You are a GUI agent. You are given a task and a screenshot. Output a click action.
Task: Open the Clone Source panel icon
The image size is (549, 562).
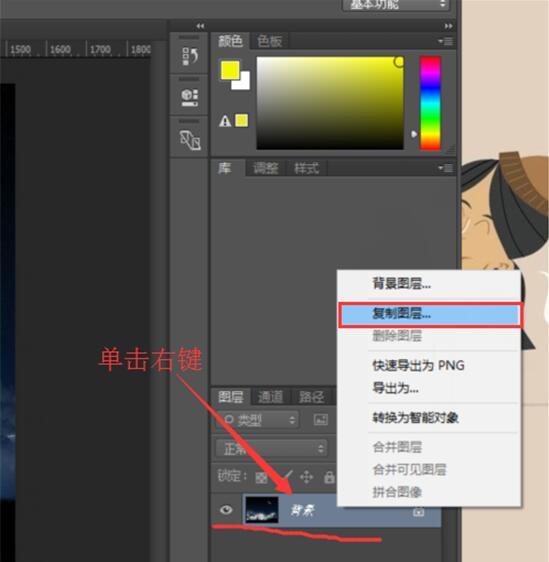click(190, 140)
